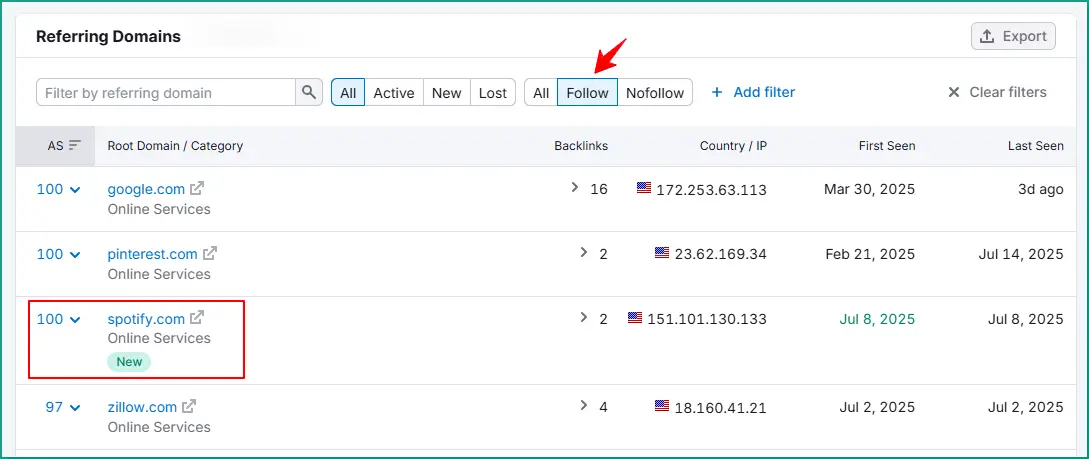Click IP address 18.160.41.21
The height and width of the screenshot is (459, 1089).
(x=720, y=408)
